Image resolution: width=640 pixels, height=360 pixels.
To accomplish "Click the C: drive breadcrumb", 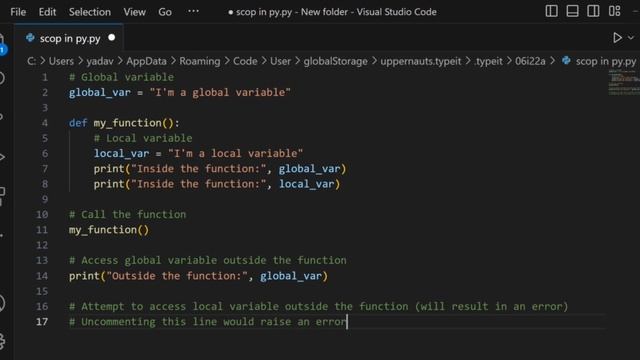I will point(31,61).
